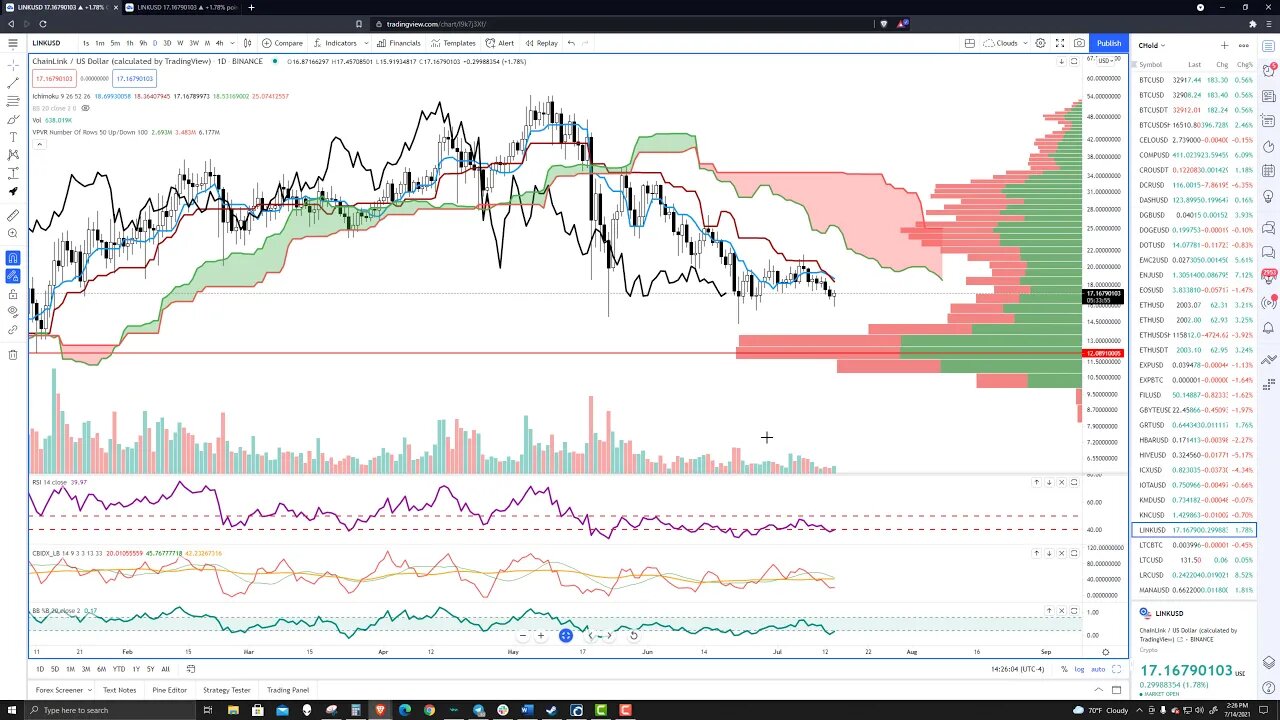Image resolution: width=1280 pixels, height=720 pixels.
Task: Edit the LINKUSD symbol search field
Action: [x=52, y=43]
